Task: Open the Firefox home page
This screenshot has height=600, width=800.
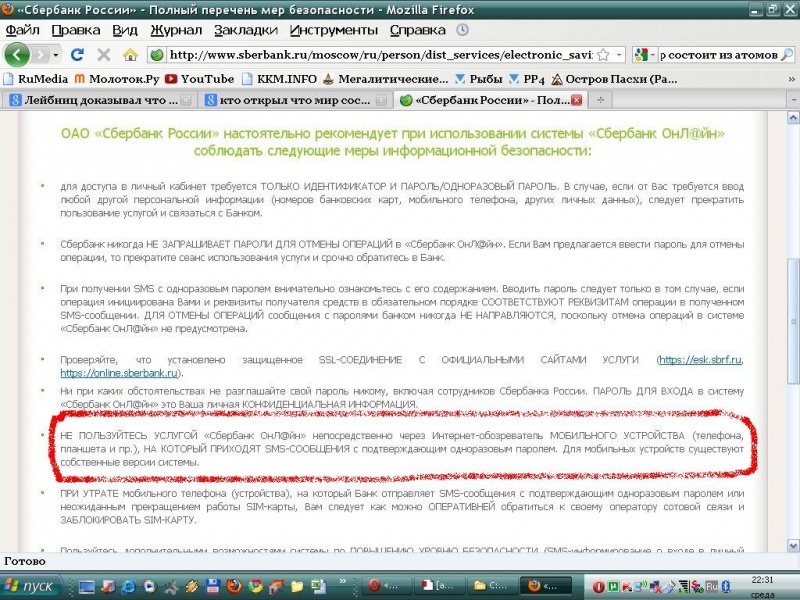Action: point(130,55)
